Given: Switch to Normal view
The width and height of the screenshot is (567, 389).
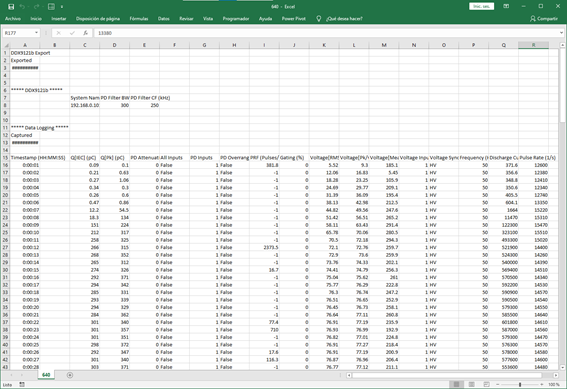Looking at the screenshot, I should click(x=456, y=384).
